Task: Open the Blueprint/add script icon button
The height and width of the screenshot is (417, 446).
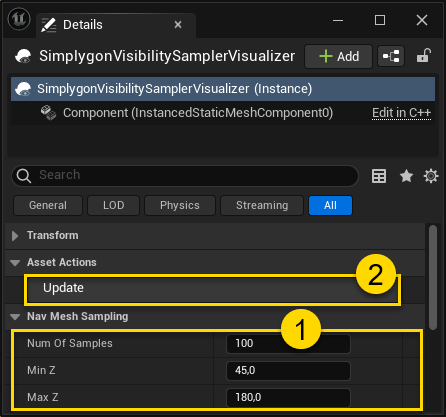Action: pyautogui.click(x=391, y=56)
